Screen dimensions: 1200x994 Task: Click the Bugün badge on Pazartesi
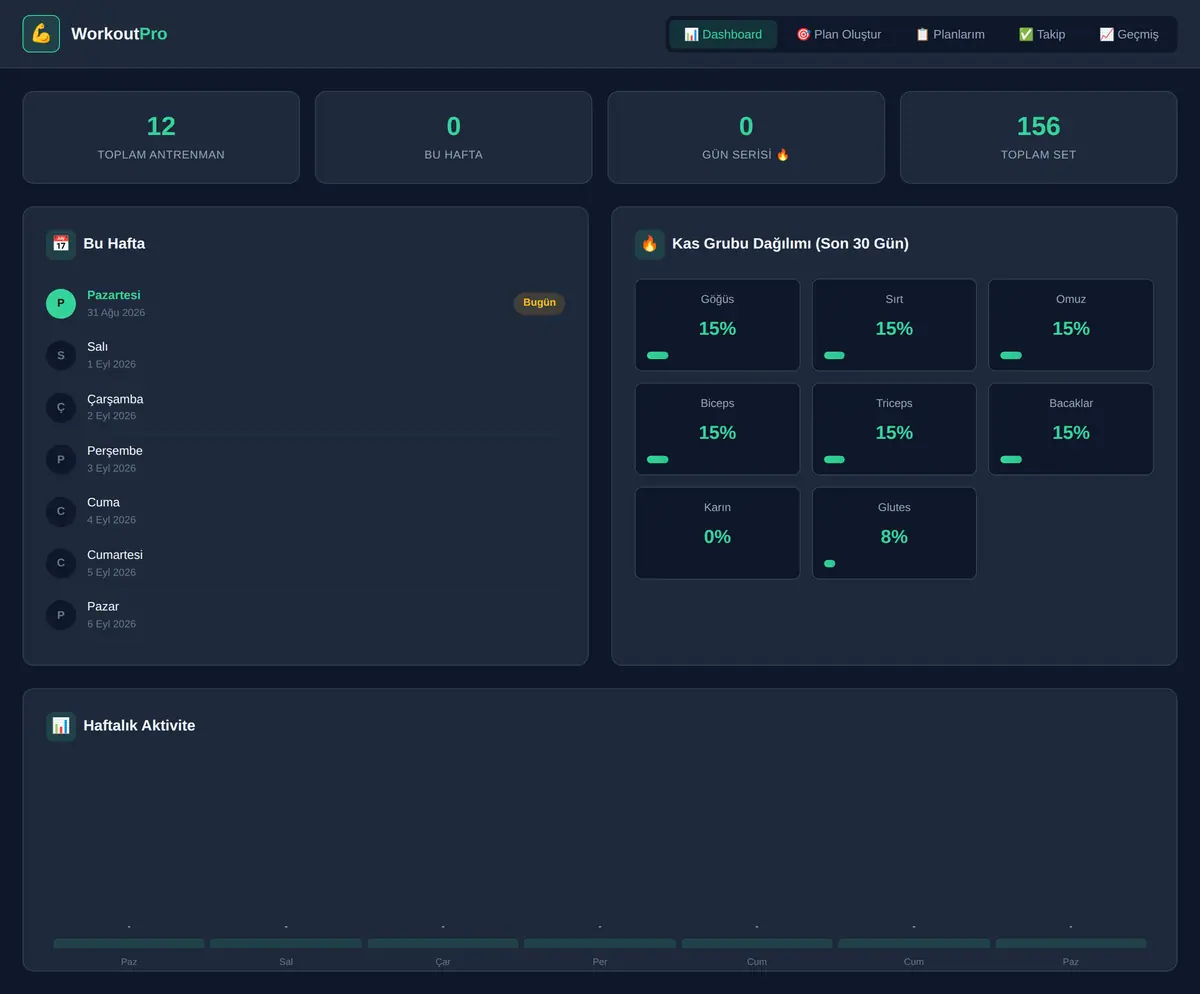(539, 303)
